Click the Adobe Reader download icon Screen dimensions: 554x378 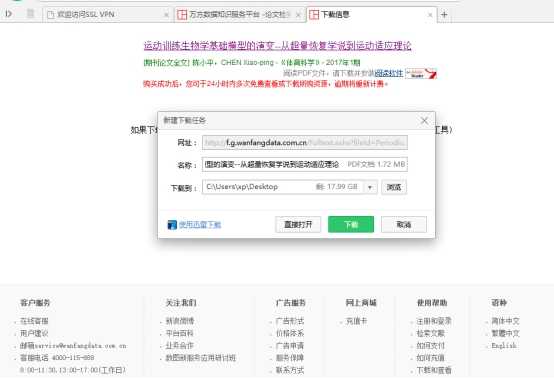point(421,73)
